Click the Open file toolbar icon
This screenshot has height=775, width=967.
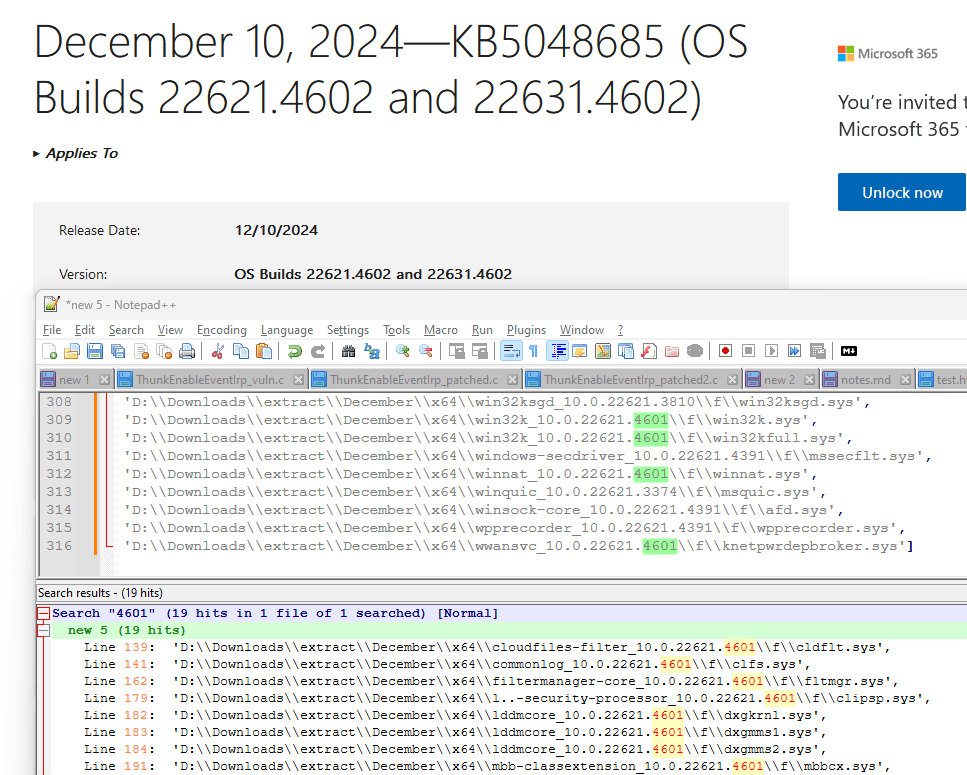(x=72, y=351)
